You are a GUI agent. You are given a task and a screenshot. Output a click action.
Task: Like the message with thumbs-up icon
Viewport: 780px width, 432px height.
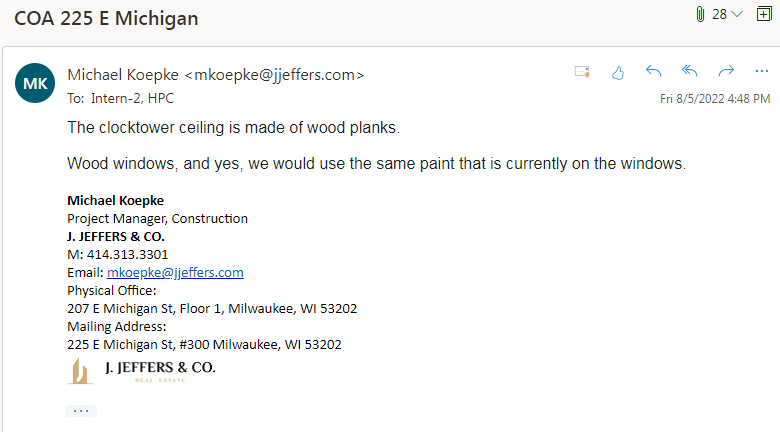point(618,72)
